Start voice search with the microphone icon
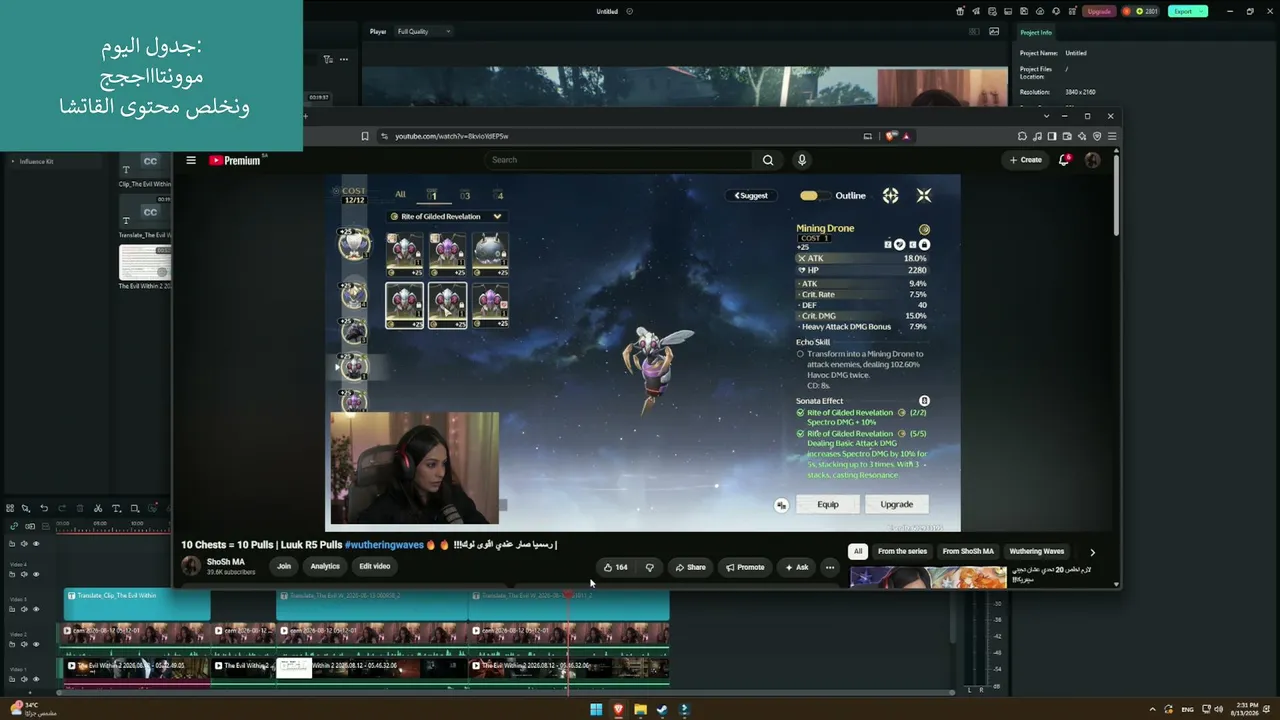The height and width of the screenshot is (720, 1280). [801, 160]
